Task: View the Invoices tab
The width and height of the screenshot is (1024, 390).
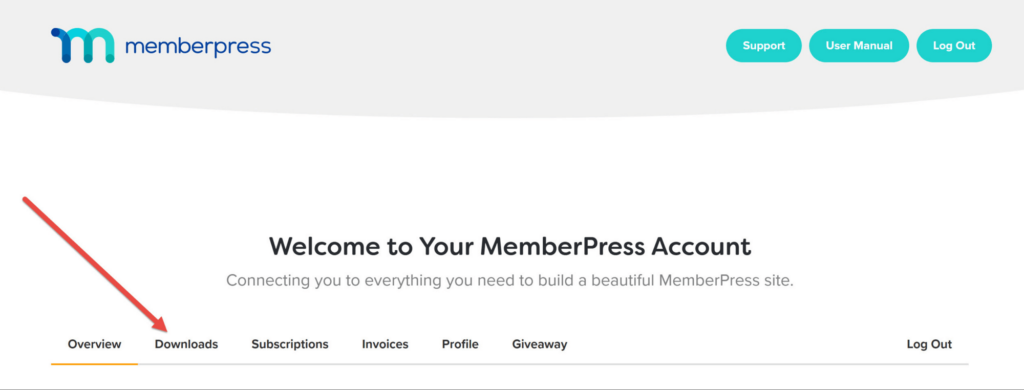Action: click(385, 344)
